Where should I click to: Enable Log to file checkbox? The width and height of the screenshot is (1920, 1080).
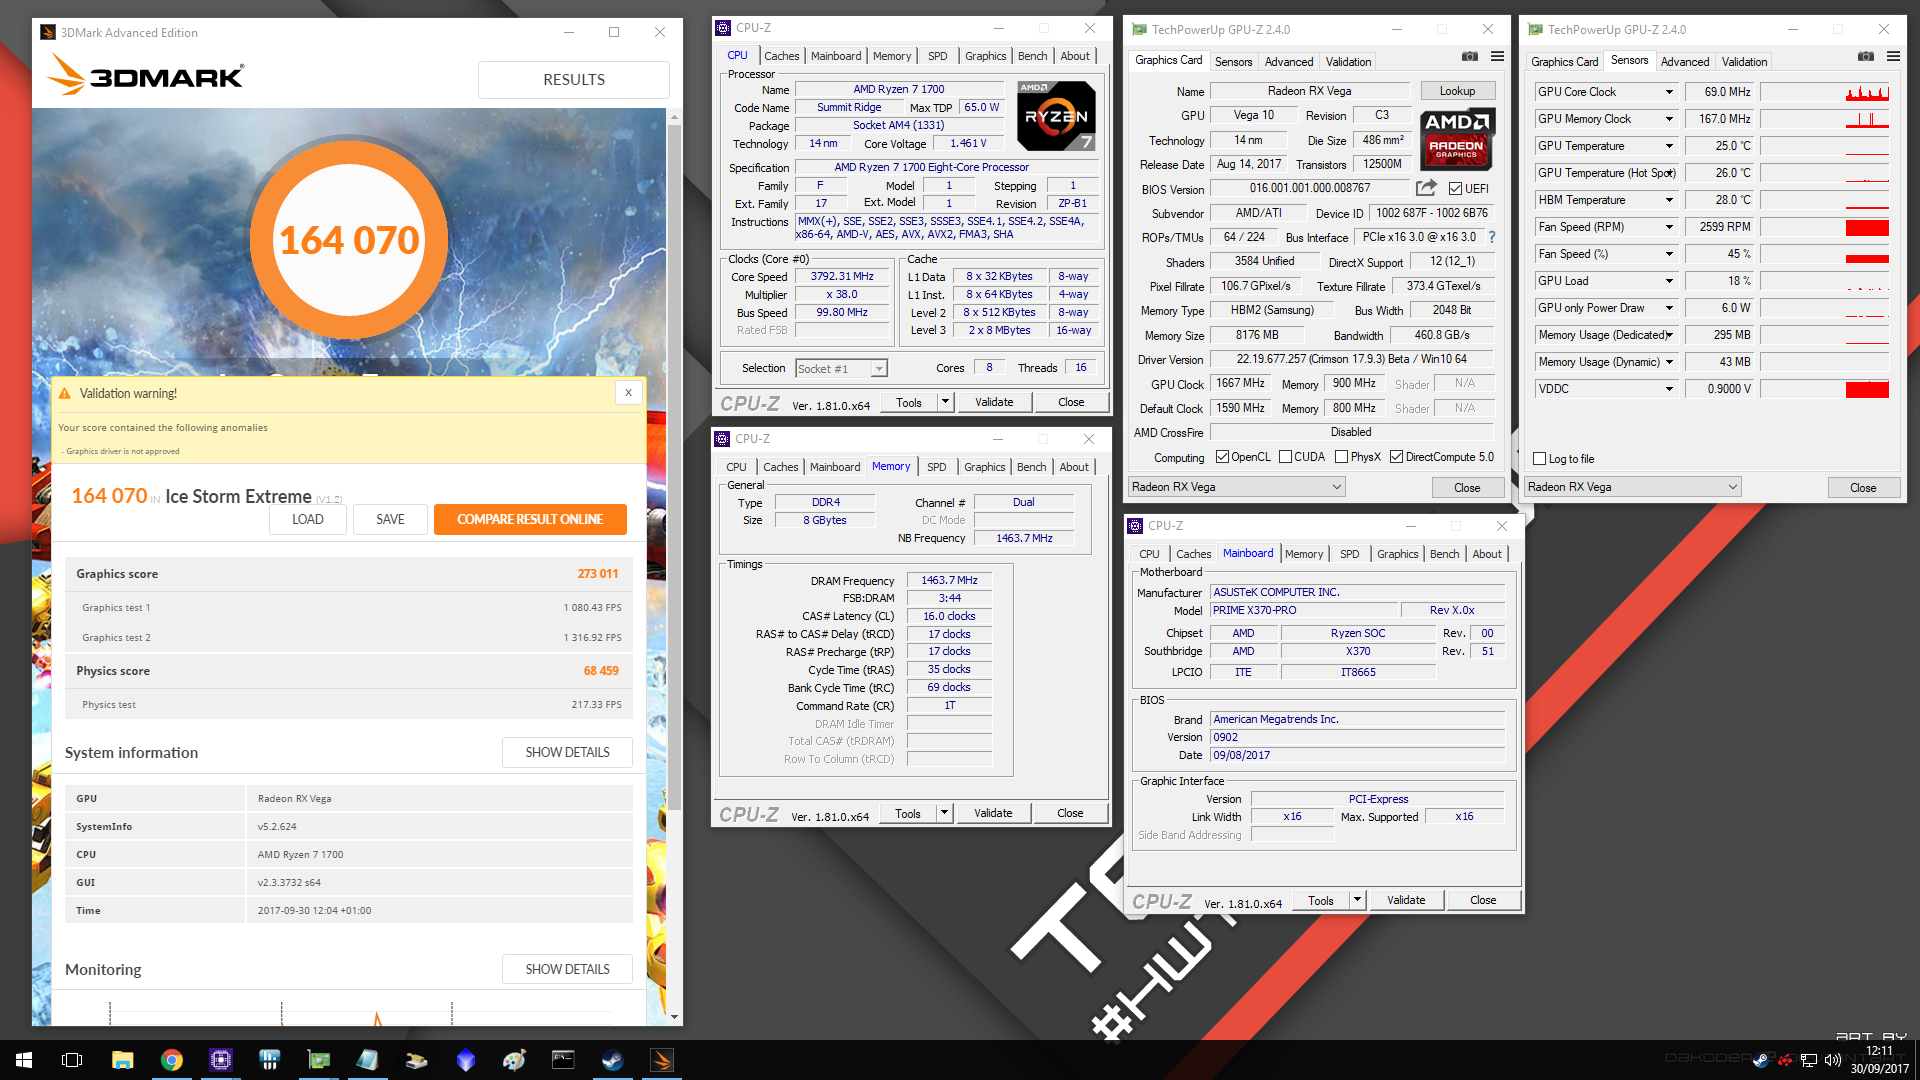(1540, 459)
